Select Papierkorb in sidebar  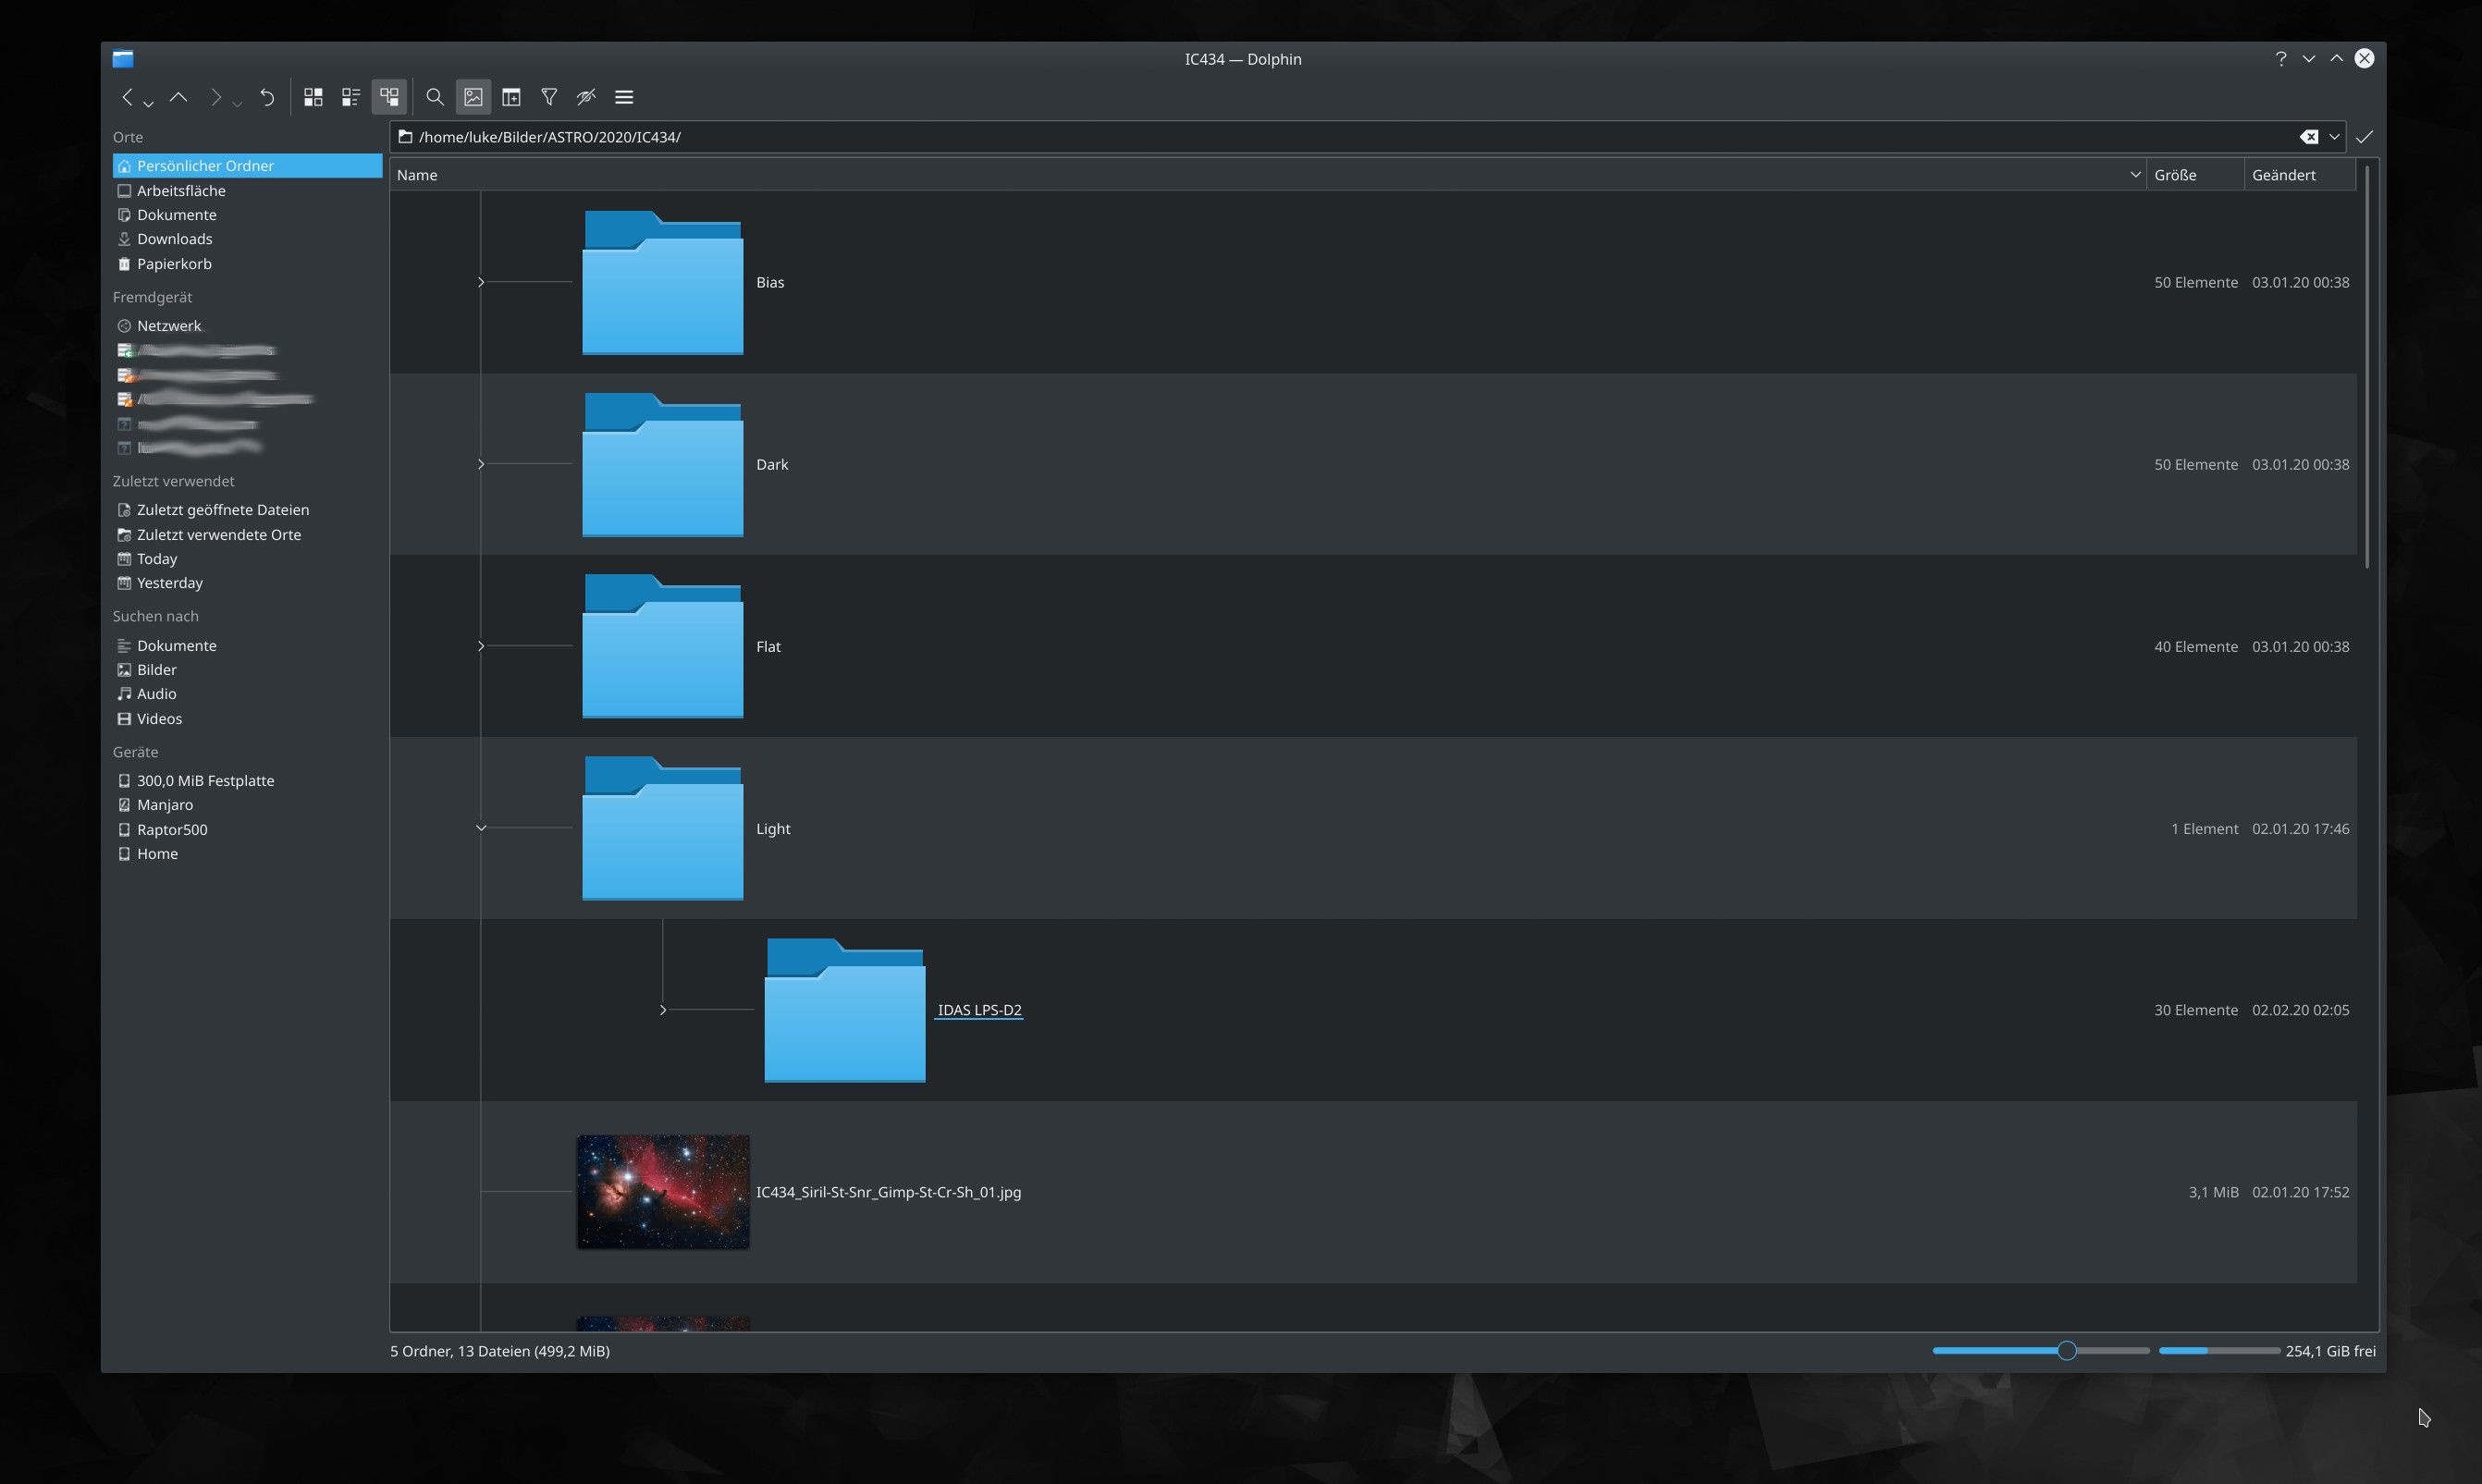tap(174, 264)
